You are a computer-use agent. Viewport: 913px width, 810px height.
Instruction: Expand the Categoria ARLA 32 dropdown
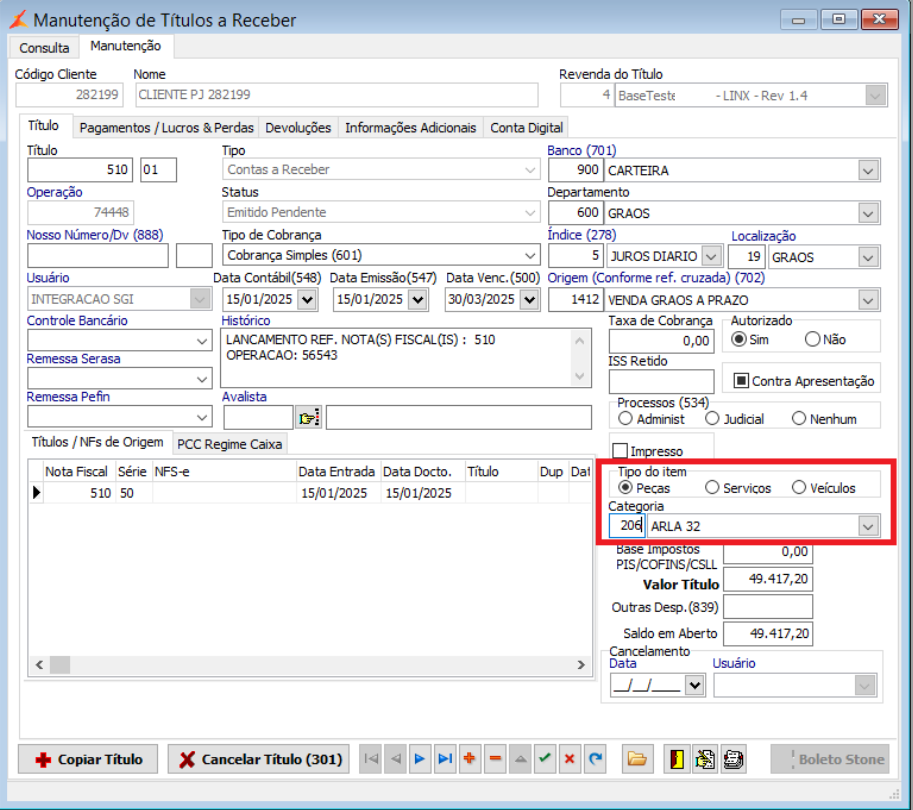tap(868, 526)
